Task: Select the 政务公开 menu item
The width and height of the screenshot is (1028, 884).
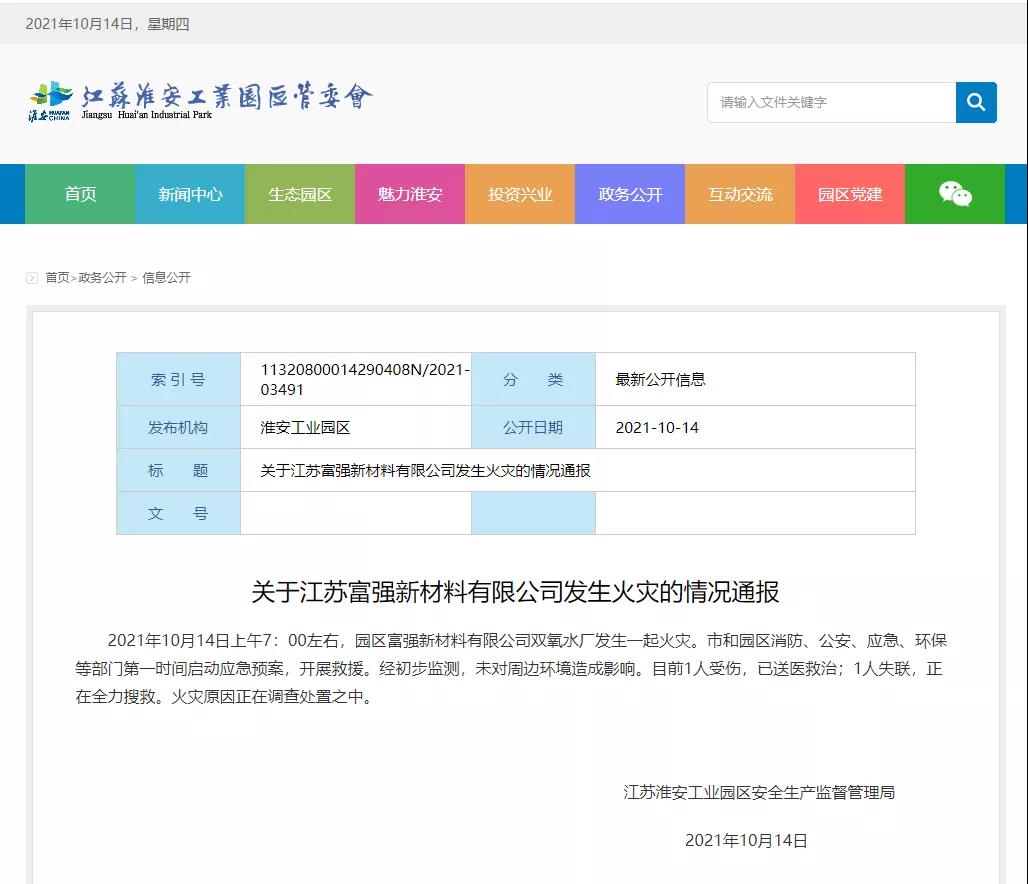Action: (x=629, y=194)
